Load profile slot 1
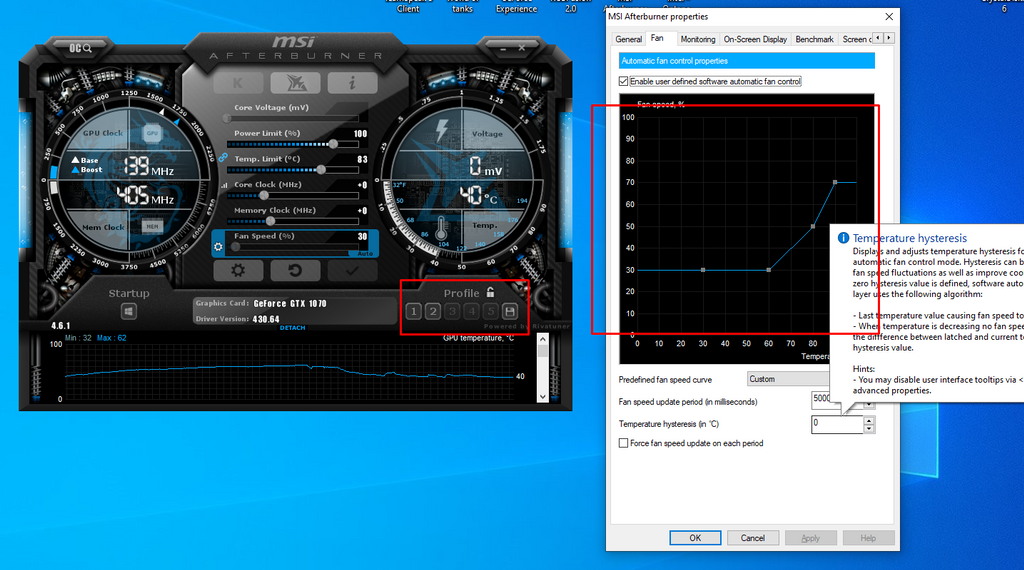Screen dimensions: 1024x570 [413, 311]
